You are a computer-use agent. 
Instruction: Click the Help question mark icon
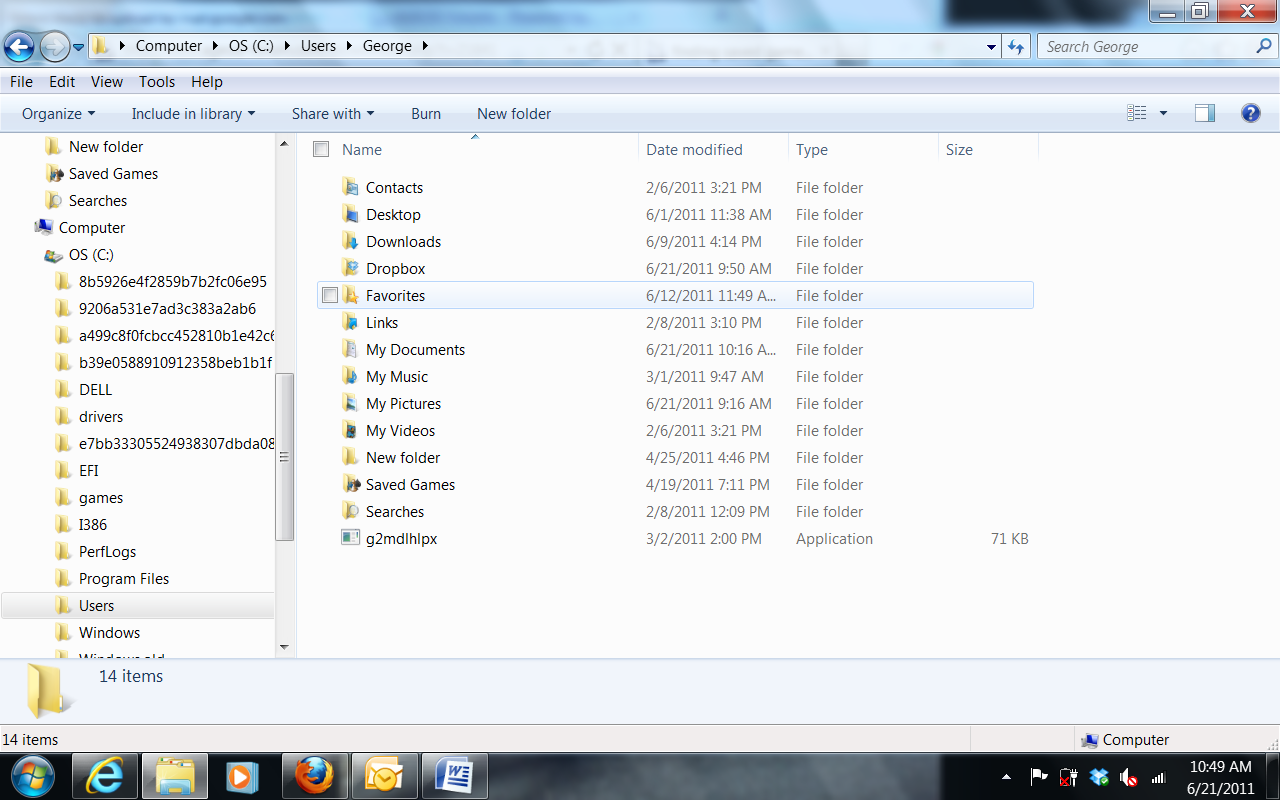pos(1250,113)
